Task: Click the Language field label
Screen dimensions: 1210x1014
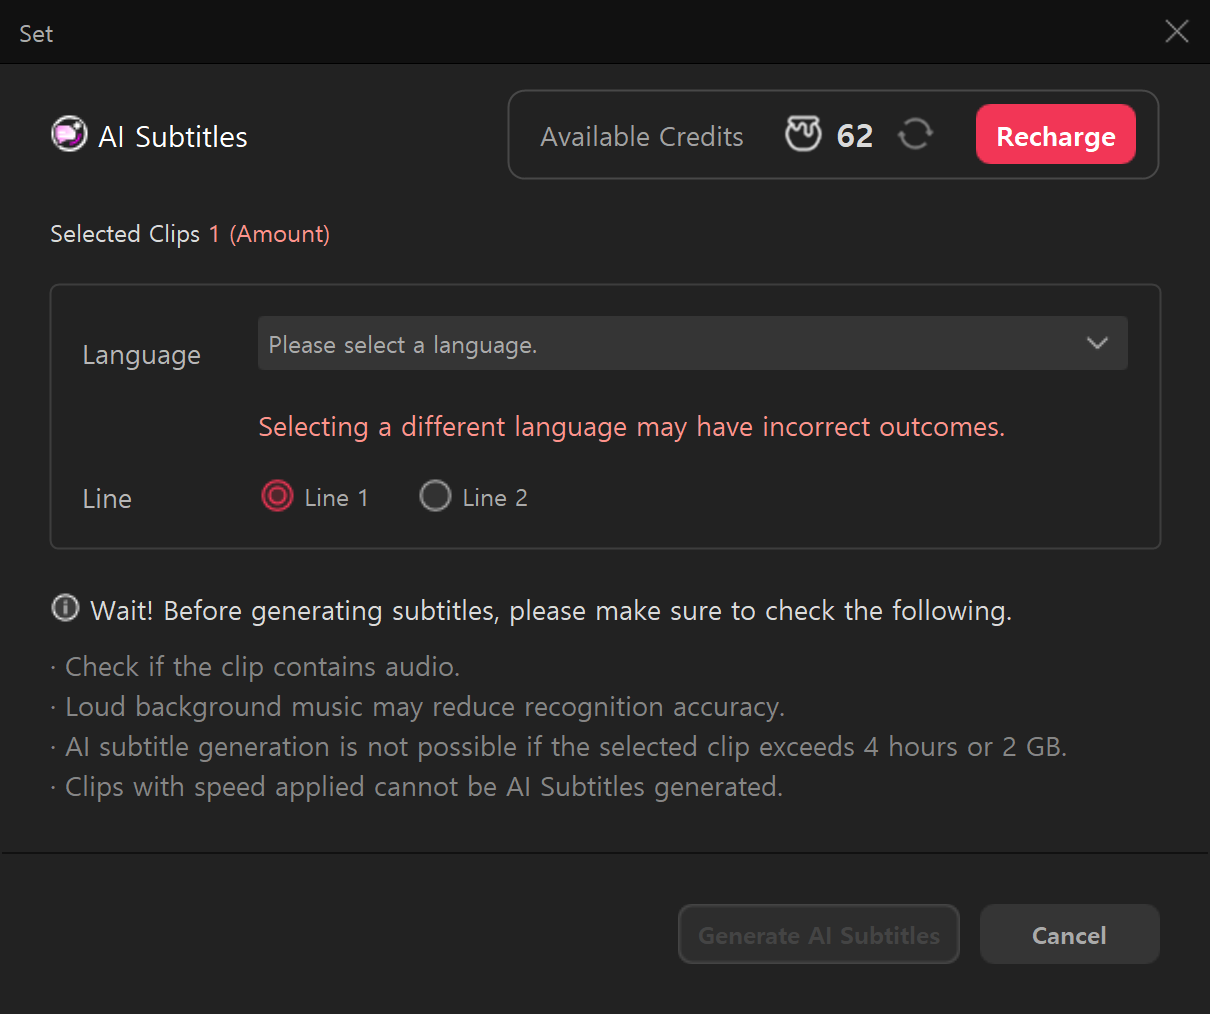Action: pyautogui.click(x=142, y=356)
